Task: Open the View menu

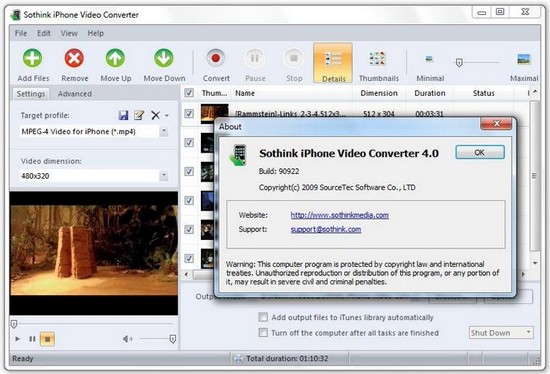Action: [69, 33]
